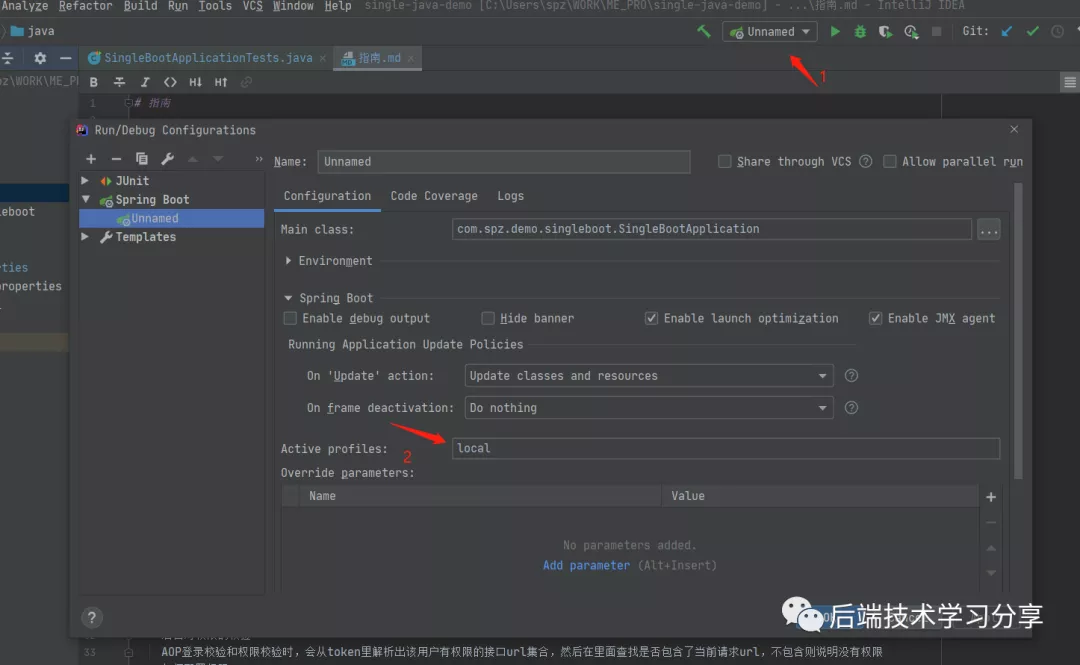Click the profiler run icon in toolbar

[911, 32]
